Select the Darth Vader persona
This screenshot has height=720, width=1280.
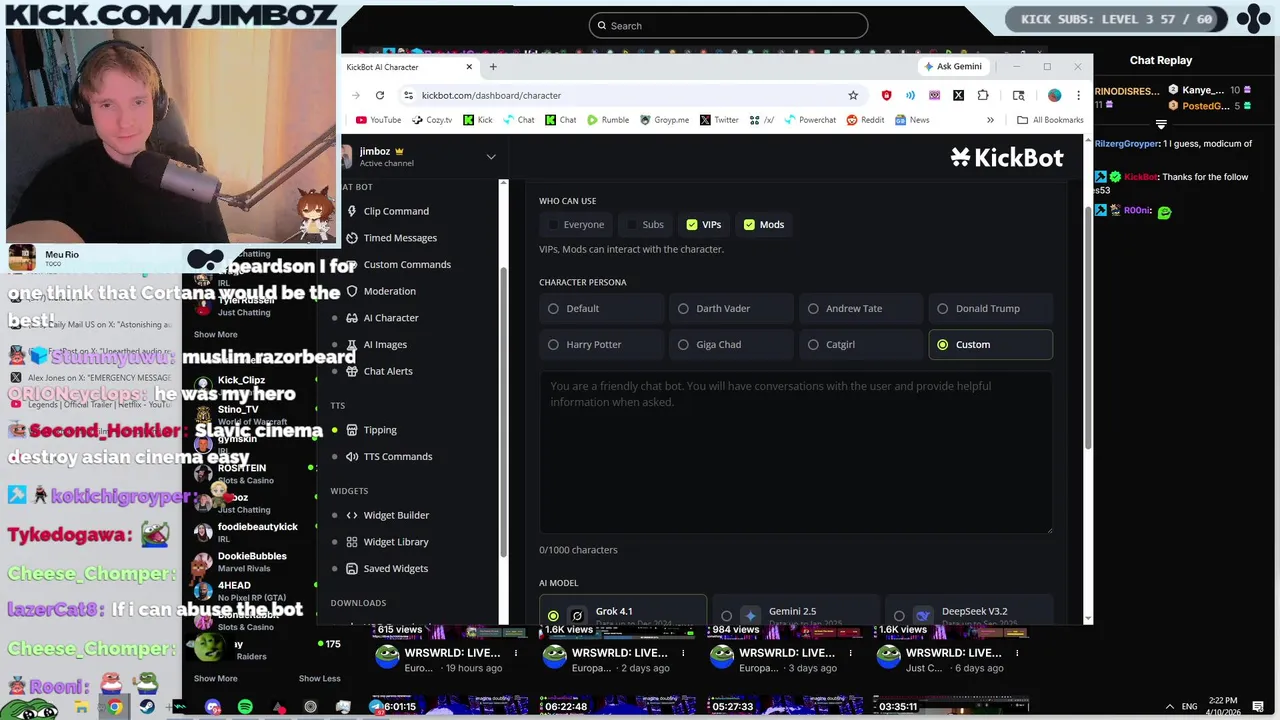click(731, 308)
